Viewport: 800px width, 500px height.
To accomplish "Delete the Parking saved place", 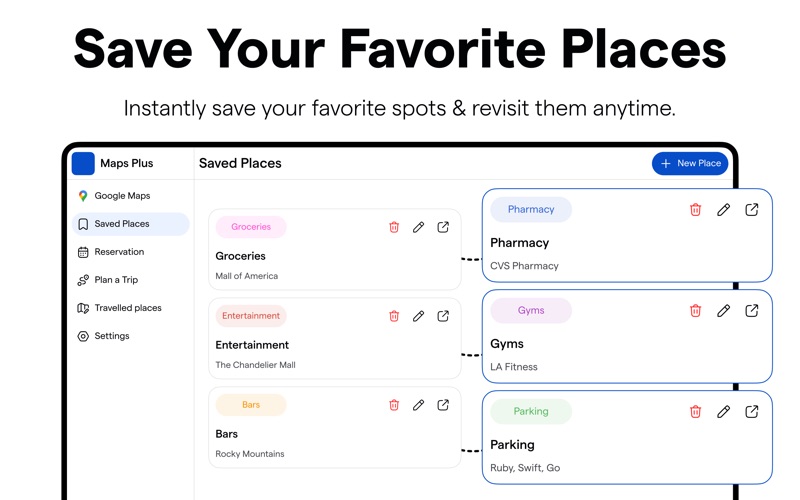I will point(695,412).
